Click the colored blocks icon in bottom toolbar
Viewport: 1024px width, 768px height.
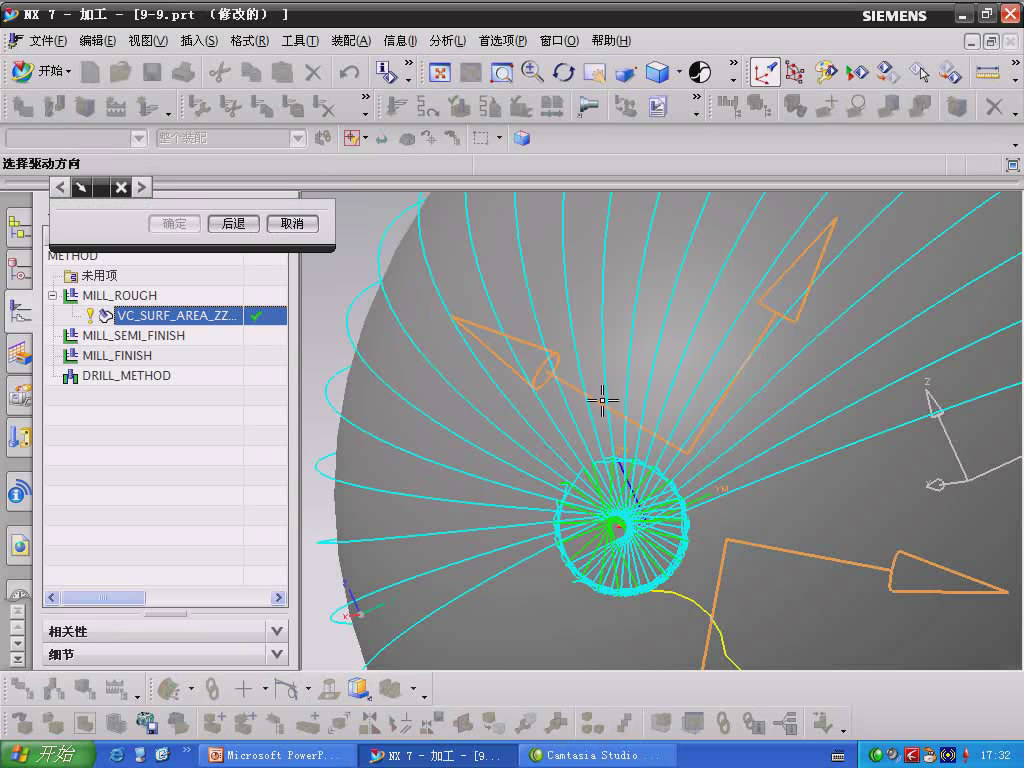coord(359,688)
